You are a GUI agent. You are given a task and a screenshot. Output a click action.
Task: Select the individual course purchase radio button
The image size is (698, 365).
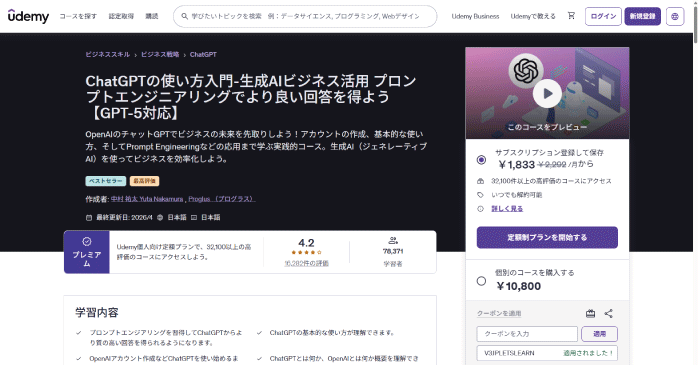[x=481, y=281]
